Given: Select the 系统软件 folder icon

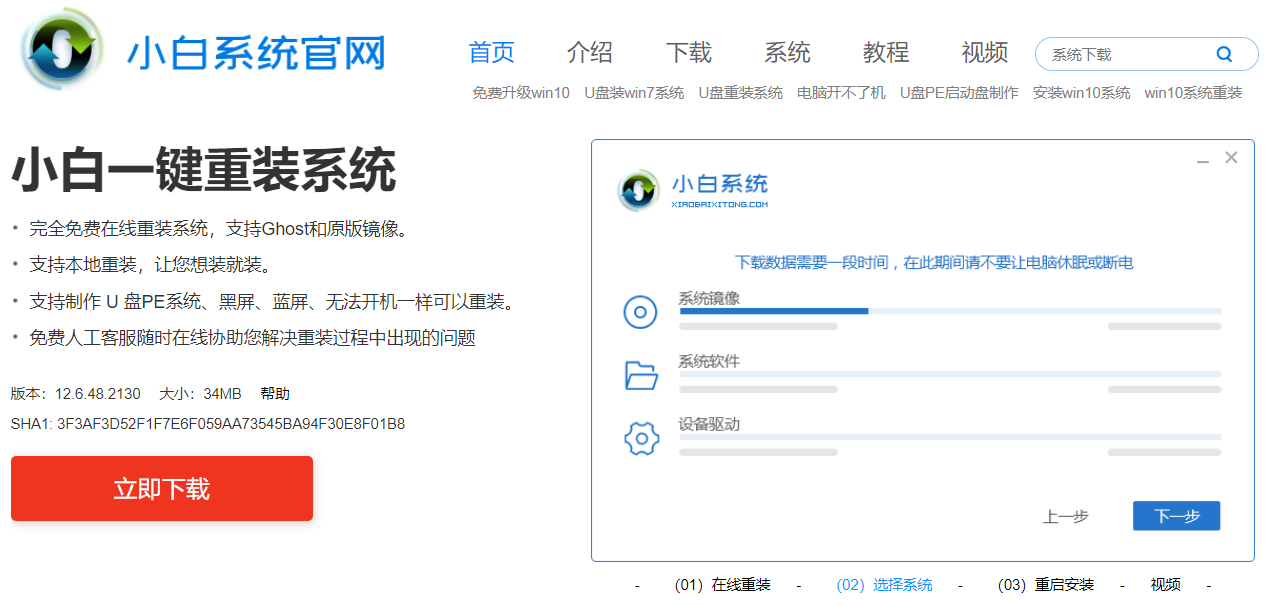Looking at the screenshot, I should coord(640,375).
